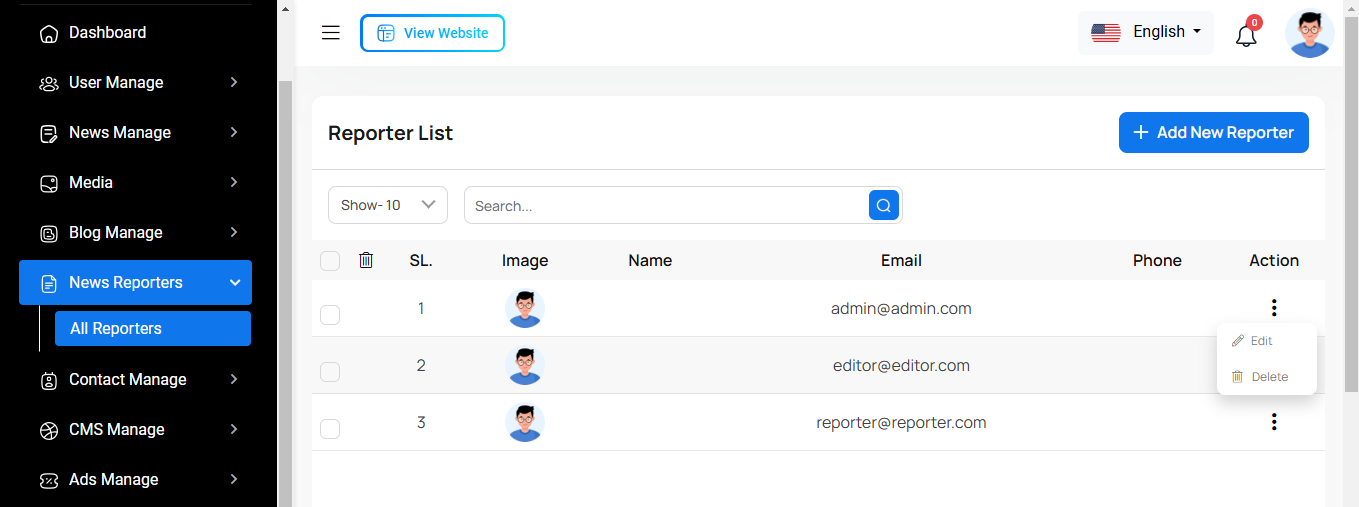The width and height of the screenshot is (1359, 507).
Task: Open action menu for reporter@reporter.com
Action: [1273, 422]
